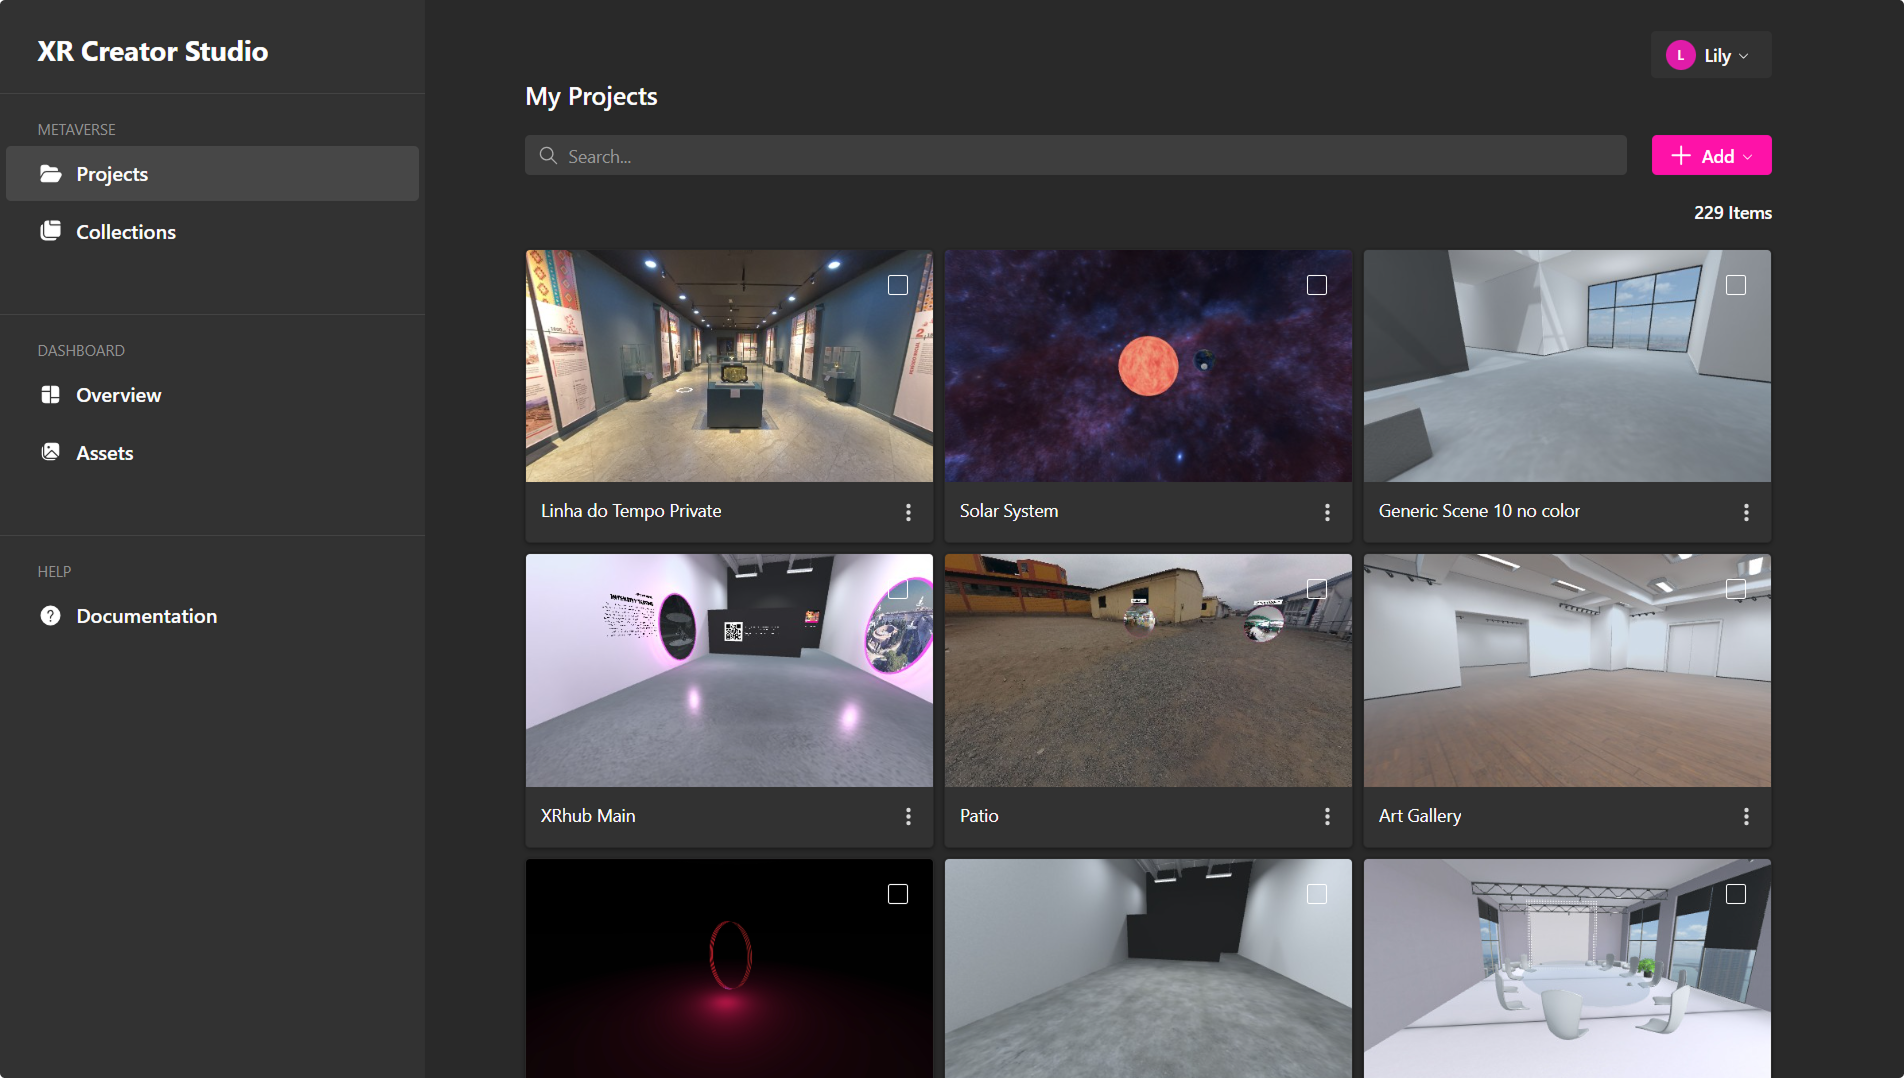Click the Overview dashboard grid icon

(50, 395)
